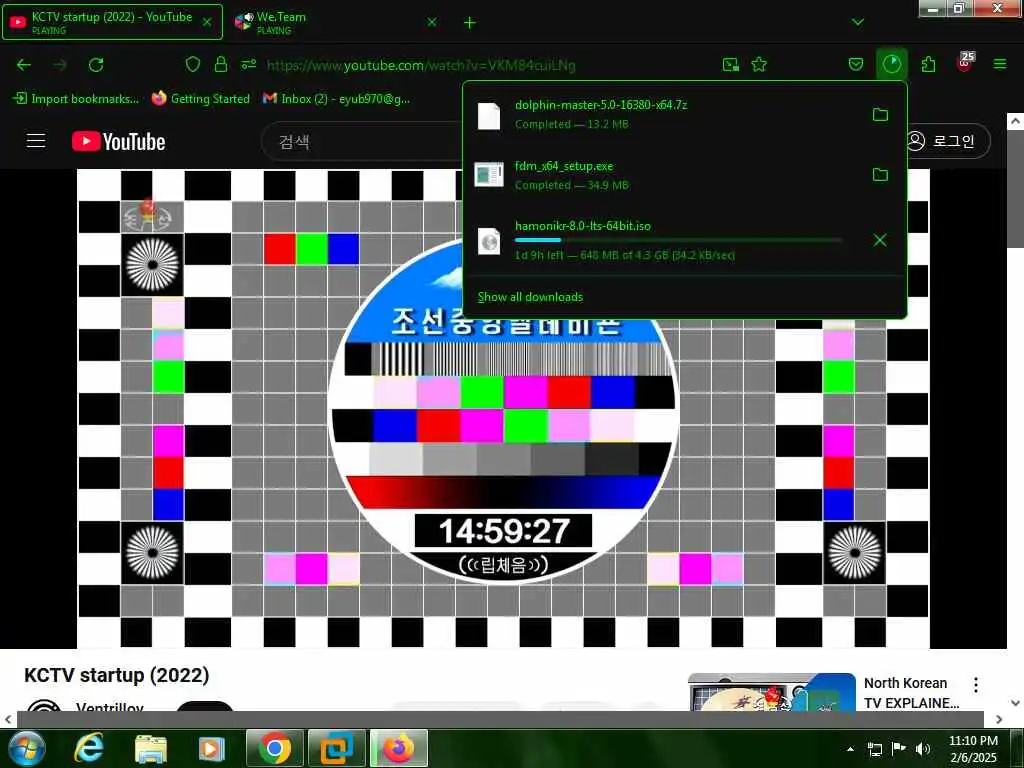Click the horizontal scrollbar right arrow
This screenshot has width=1024, height=768.
pos(999,720)
